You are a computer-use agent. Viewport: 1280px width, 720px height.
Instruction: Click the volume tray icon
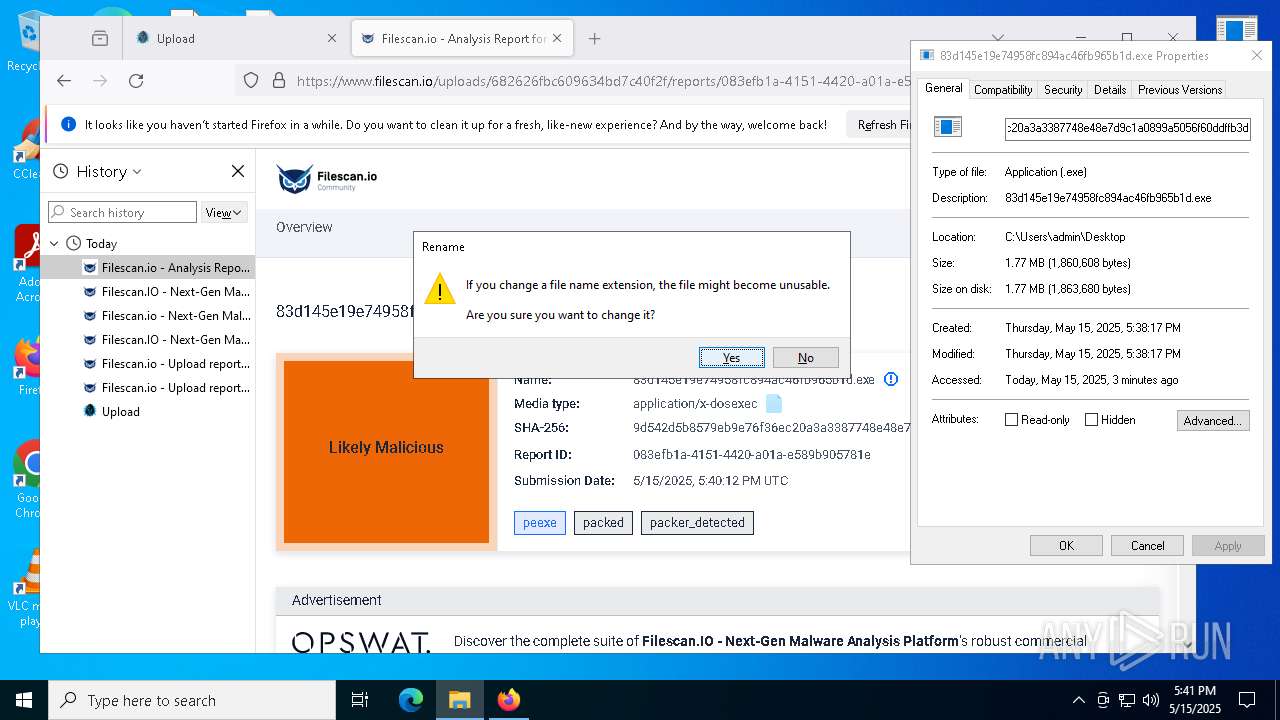tap(1151, 700)
